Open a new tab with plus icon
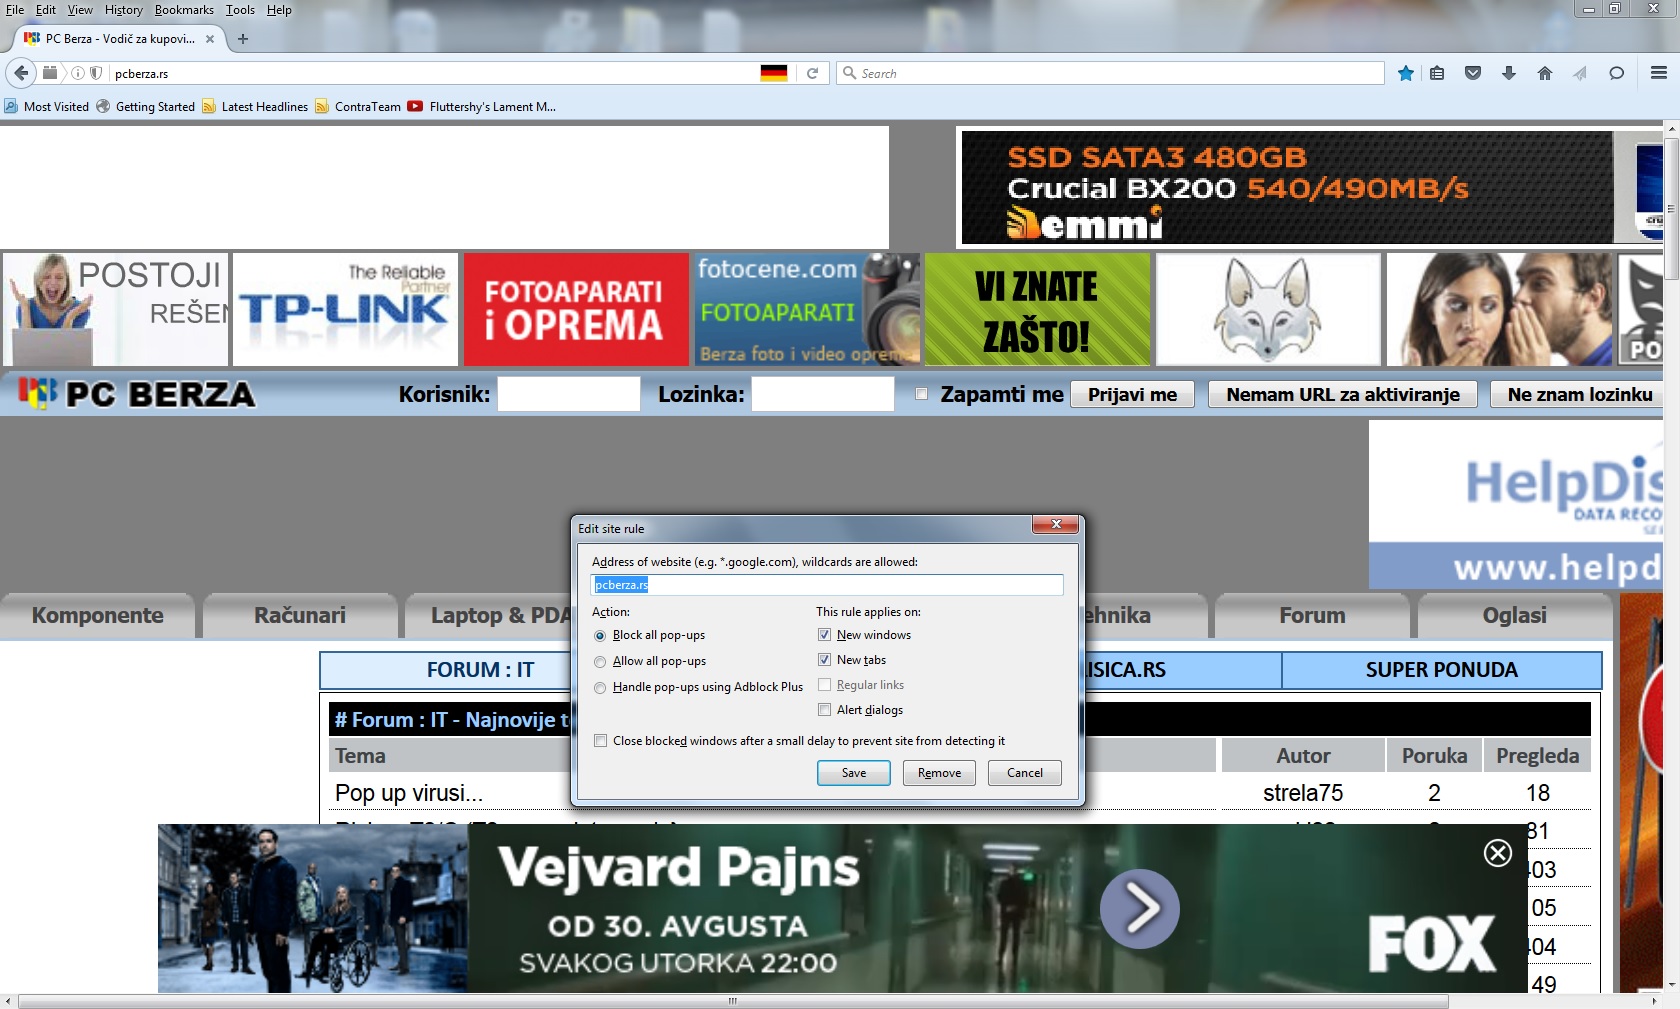This screenshot has width=1680, height=1009. pyautogui.click(x=243, y=39)
